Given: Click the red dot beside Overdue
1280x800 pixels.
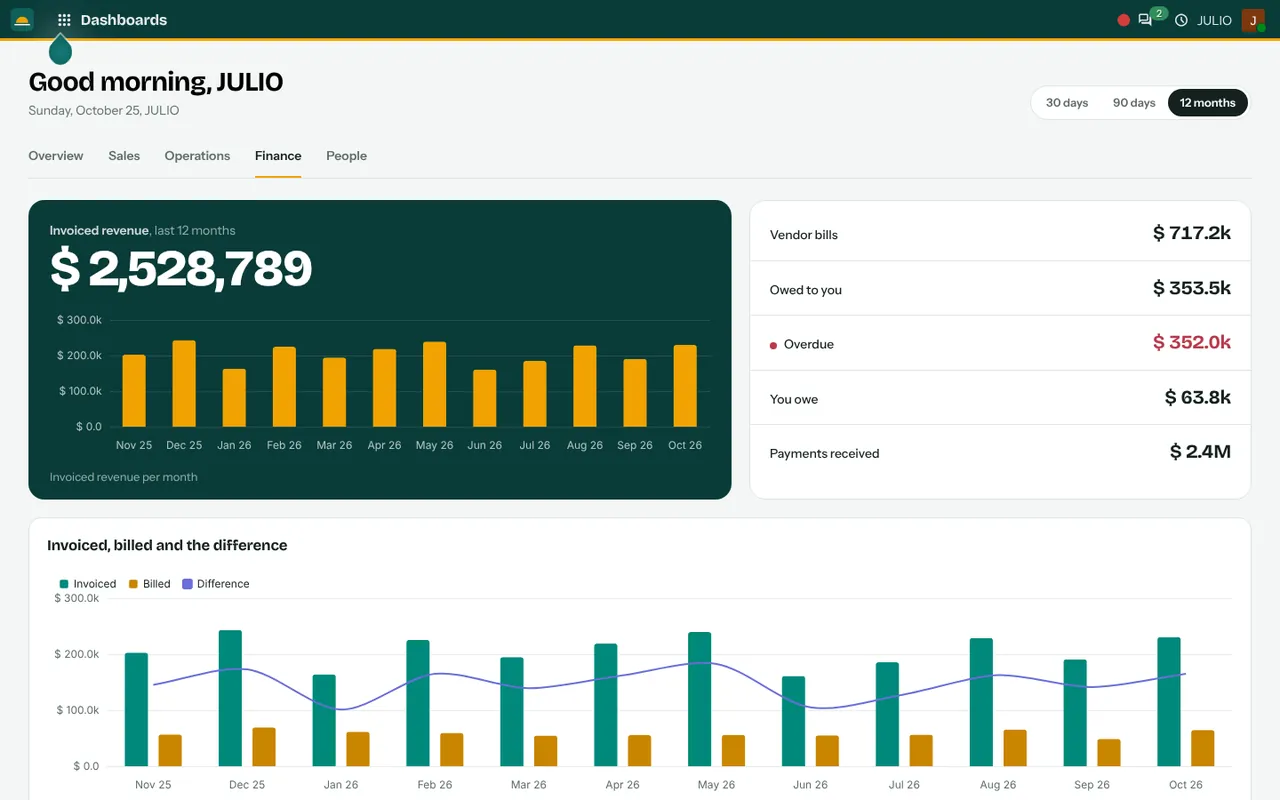Looking at the screenshot, I should pyautogui.click(x=773, y=345).
